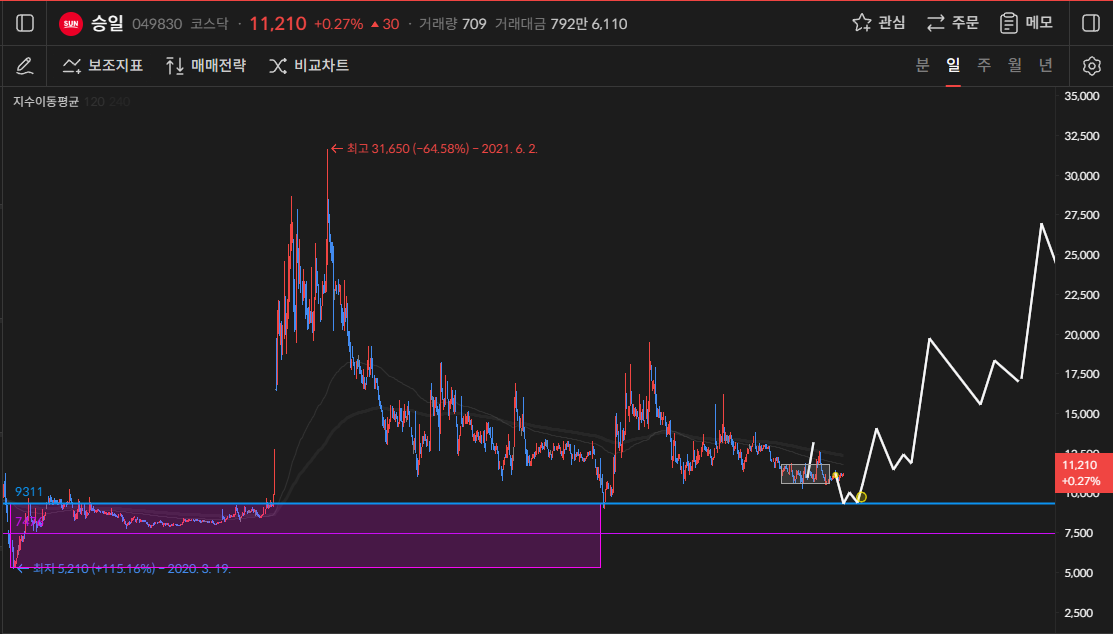Click the 코스닥 market label
1113x634 pixels.
(209, 24)
